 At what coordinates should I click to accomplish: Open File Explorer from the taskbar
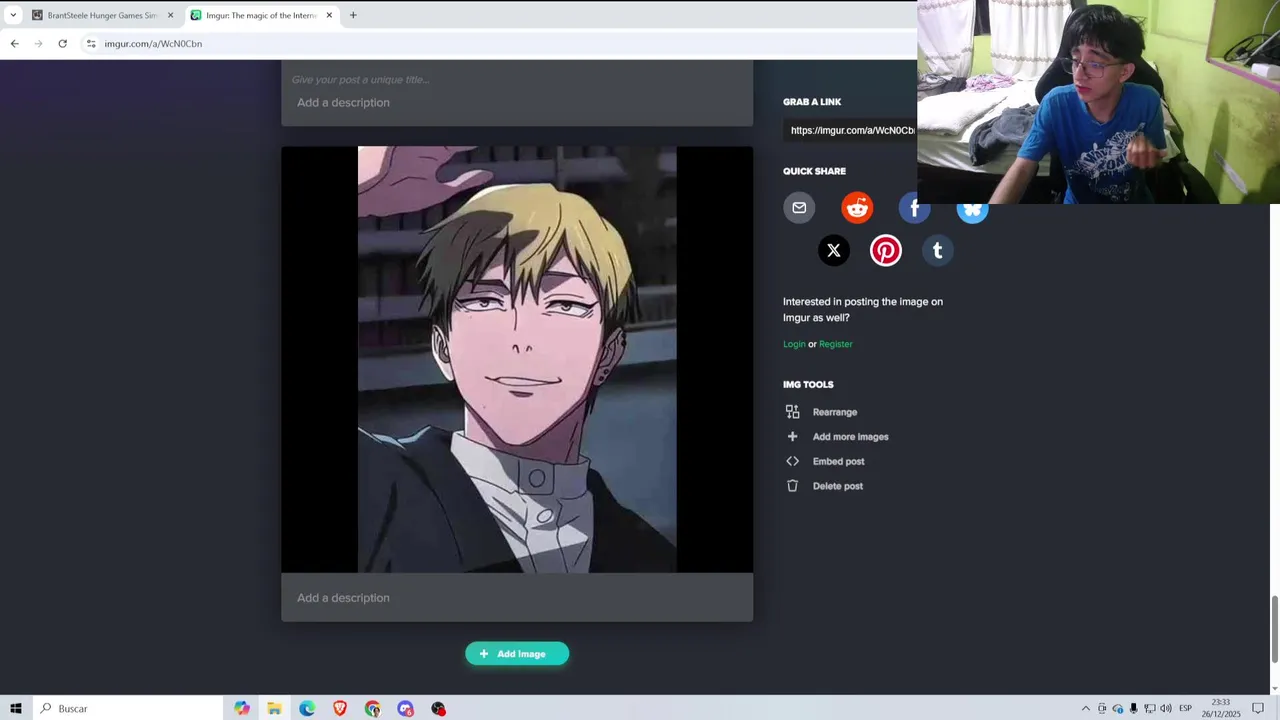274,708
